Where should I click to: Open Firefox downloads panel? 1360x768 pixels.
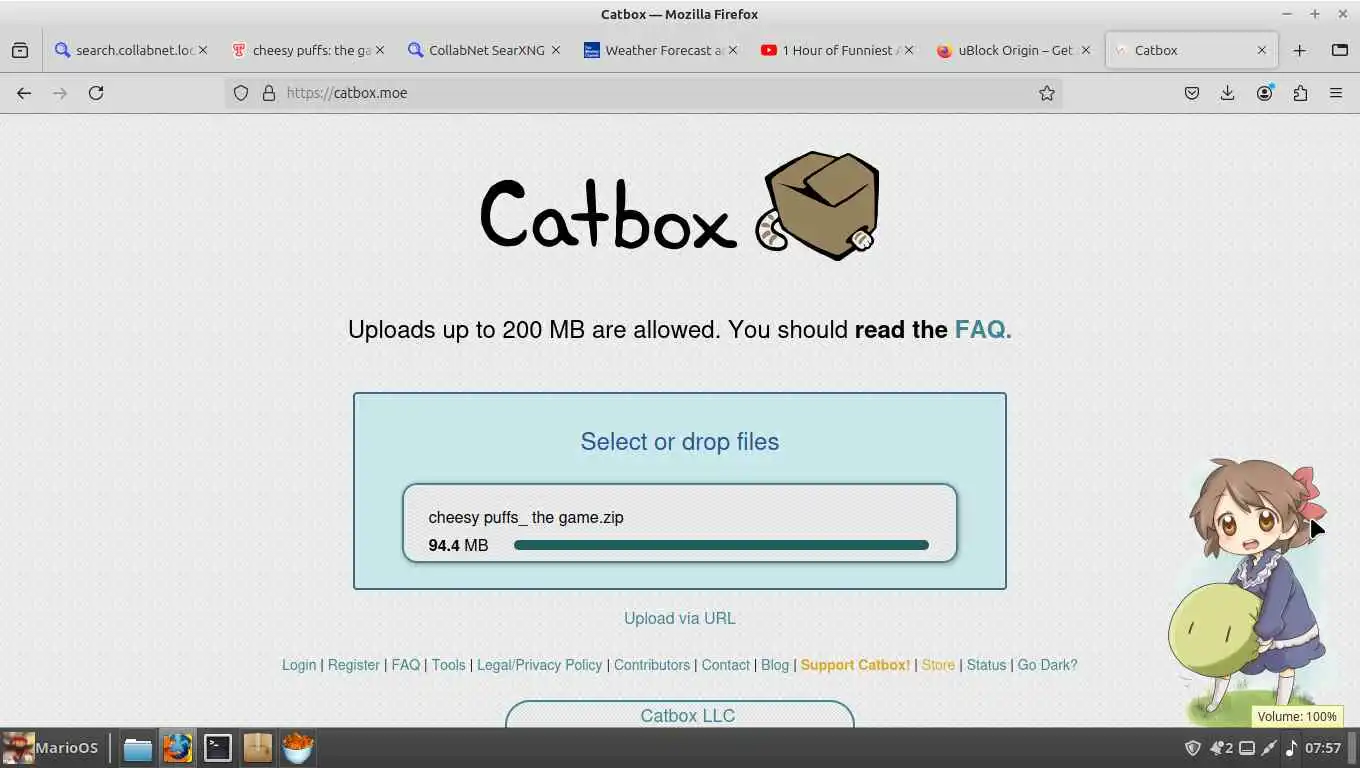(x=1228, y=93)
